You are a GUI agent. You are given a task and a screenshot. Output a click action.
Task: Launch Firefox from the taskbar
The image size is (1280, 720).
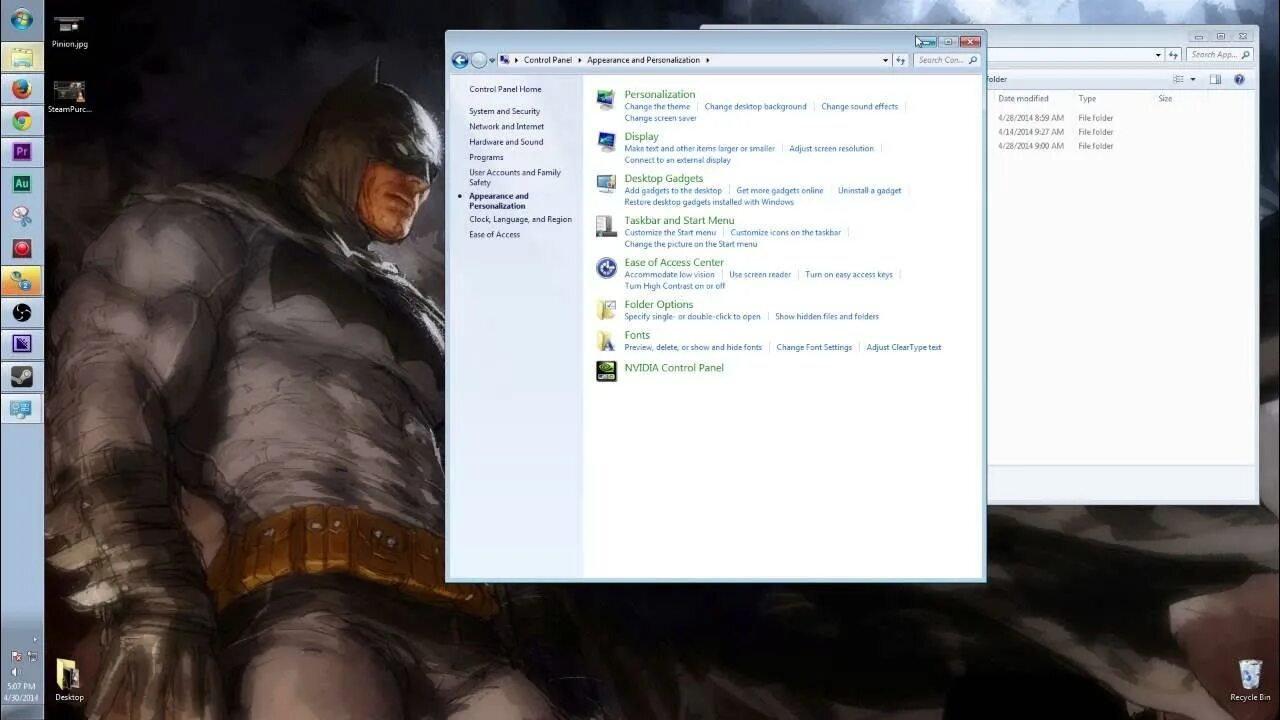click(x=21, y=89)
